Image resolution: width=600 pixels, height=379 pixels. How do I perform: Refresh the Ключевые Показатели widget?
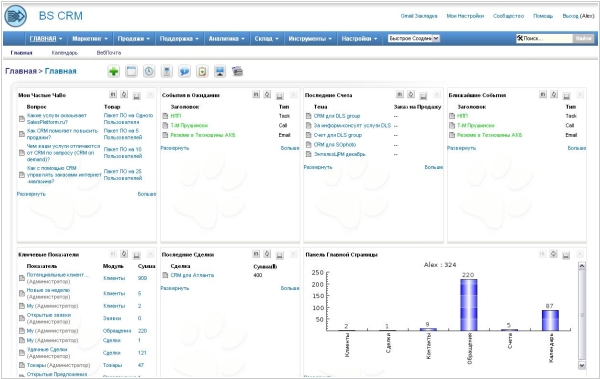click(124, 253)
